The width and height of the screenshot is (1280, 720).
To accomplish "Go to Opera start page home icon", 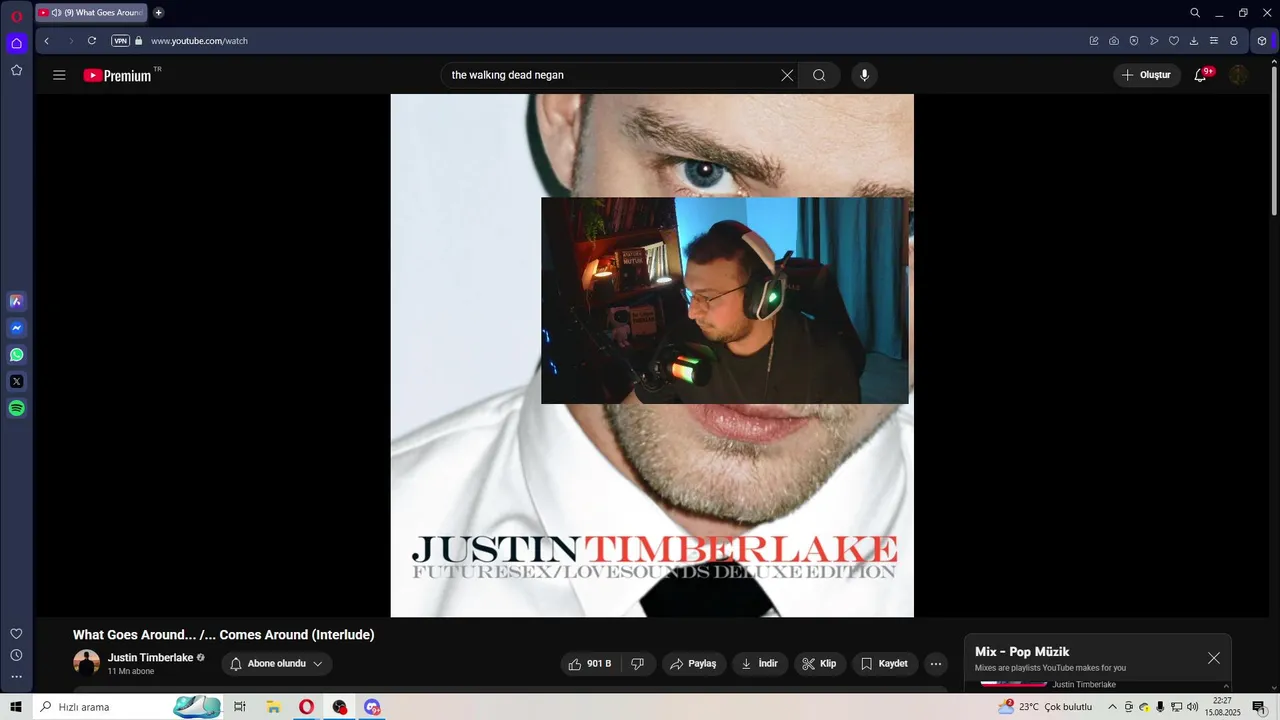I will (16, 43).
